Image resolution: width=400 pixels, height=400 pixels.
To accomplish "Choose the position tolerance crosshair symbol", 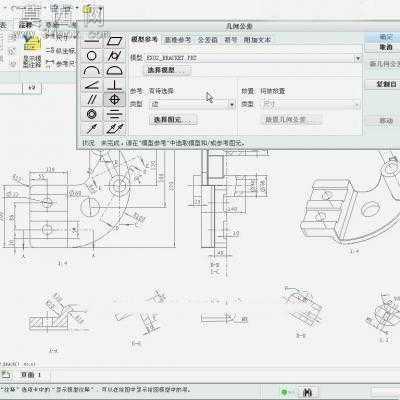I will pyautogui.click(x=114, y=99).
